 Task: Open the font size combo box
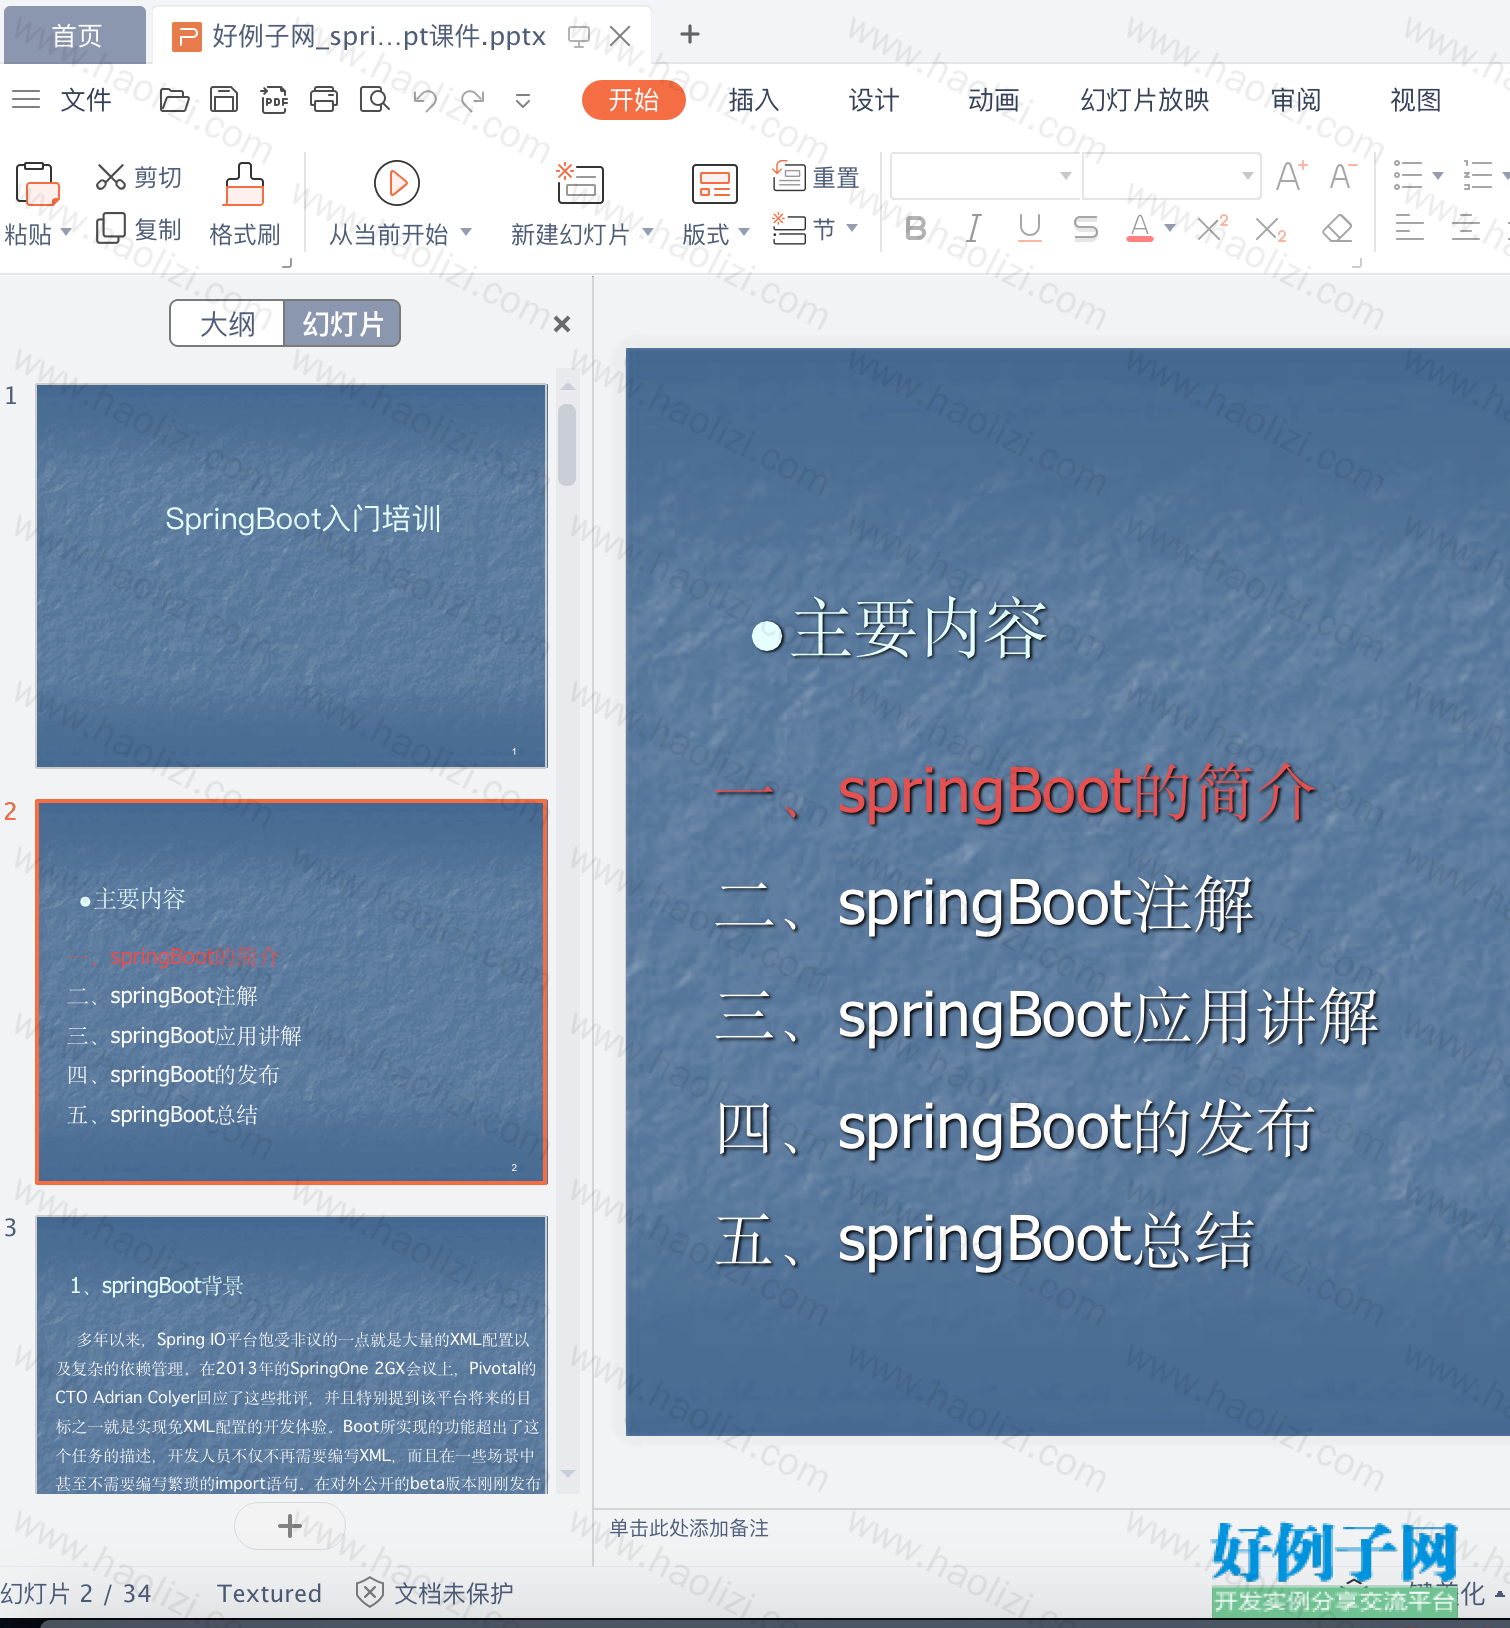[1172, 176]
